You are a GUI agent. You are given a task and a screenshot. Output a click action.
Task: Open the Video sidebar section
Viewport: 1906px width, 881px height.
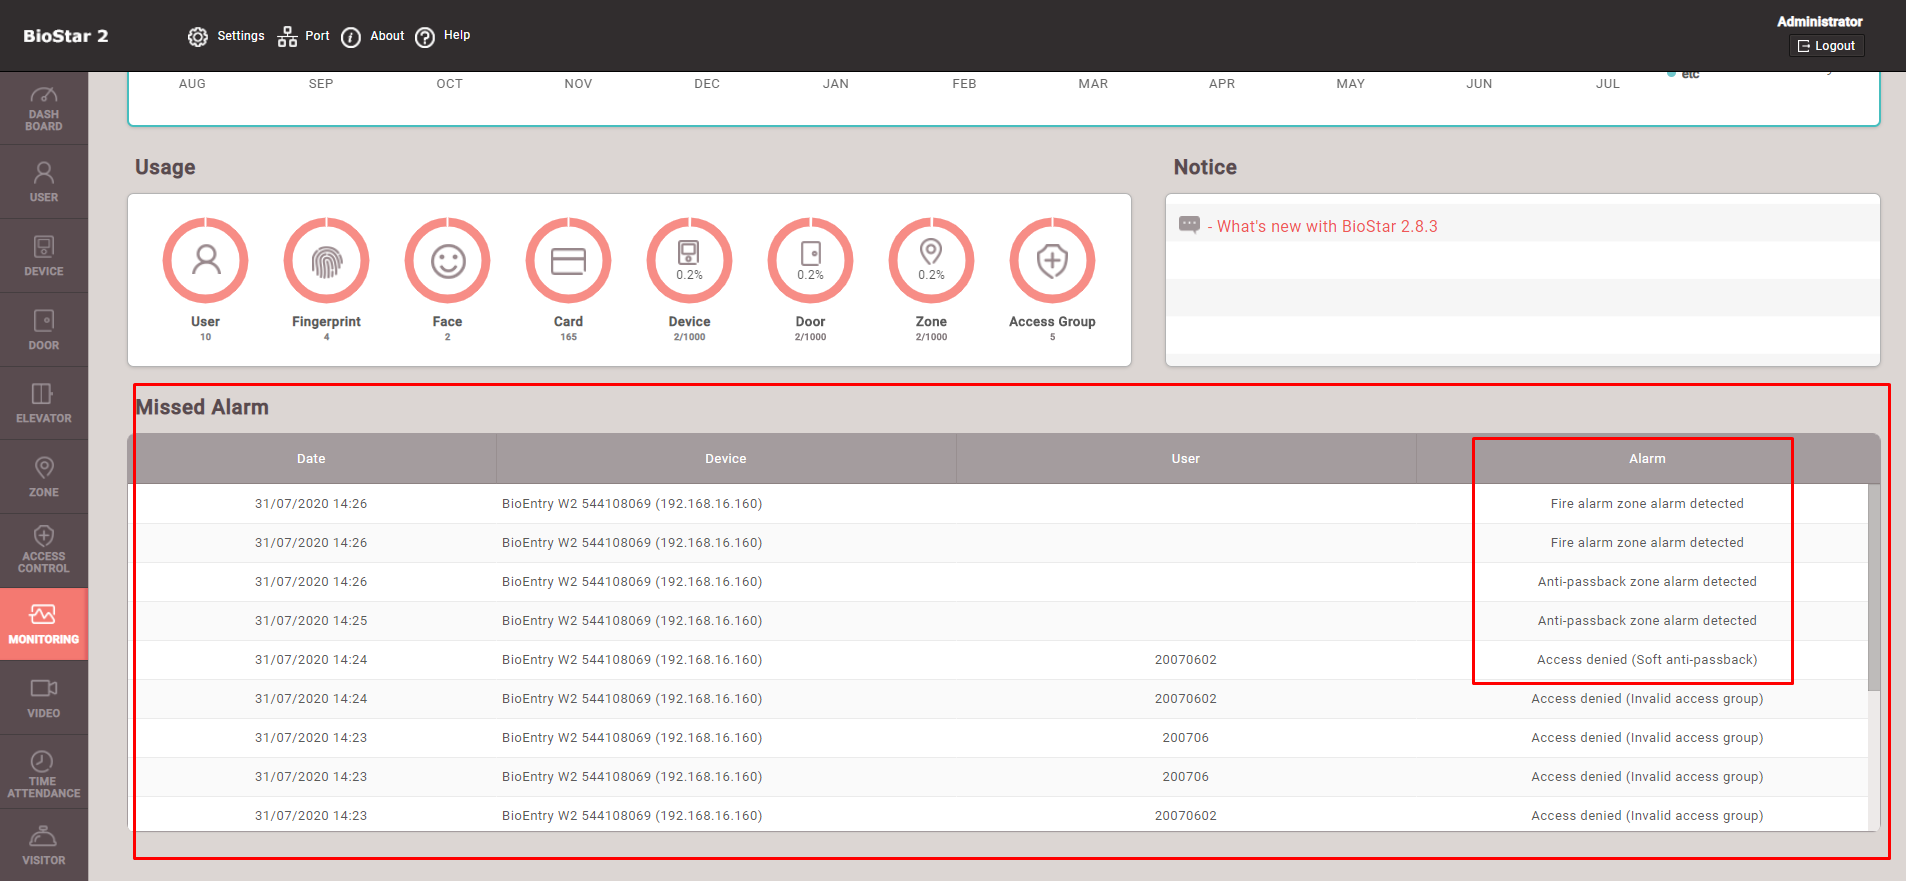44,698
